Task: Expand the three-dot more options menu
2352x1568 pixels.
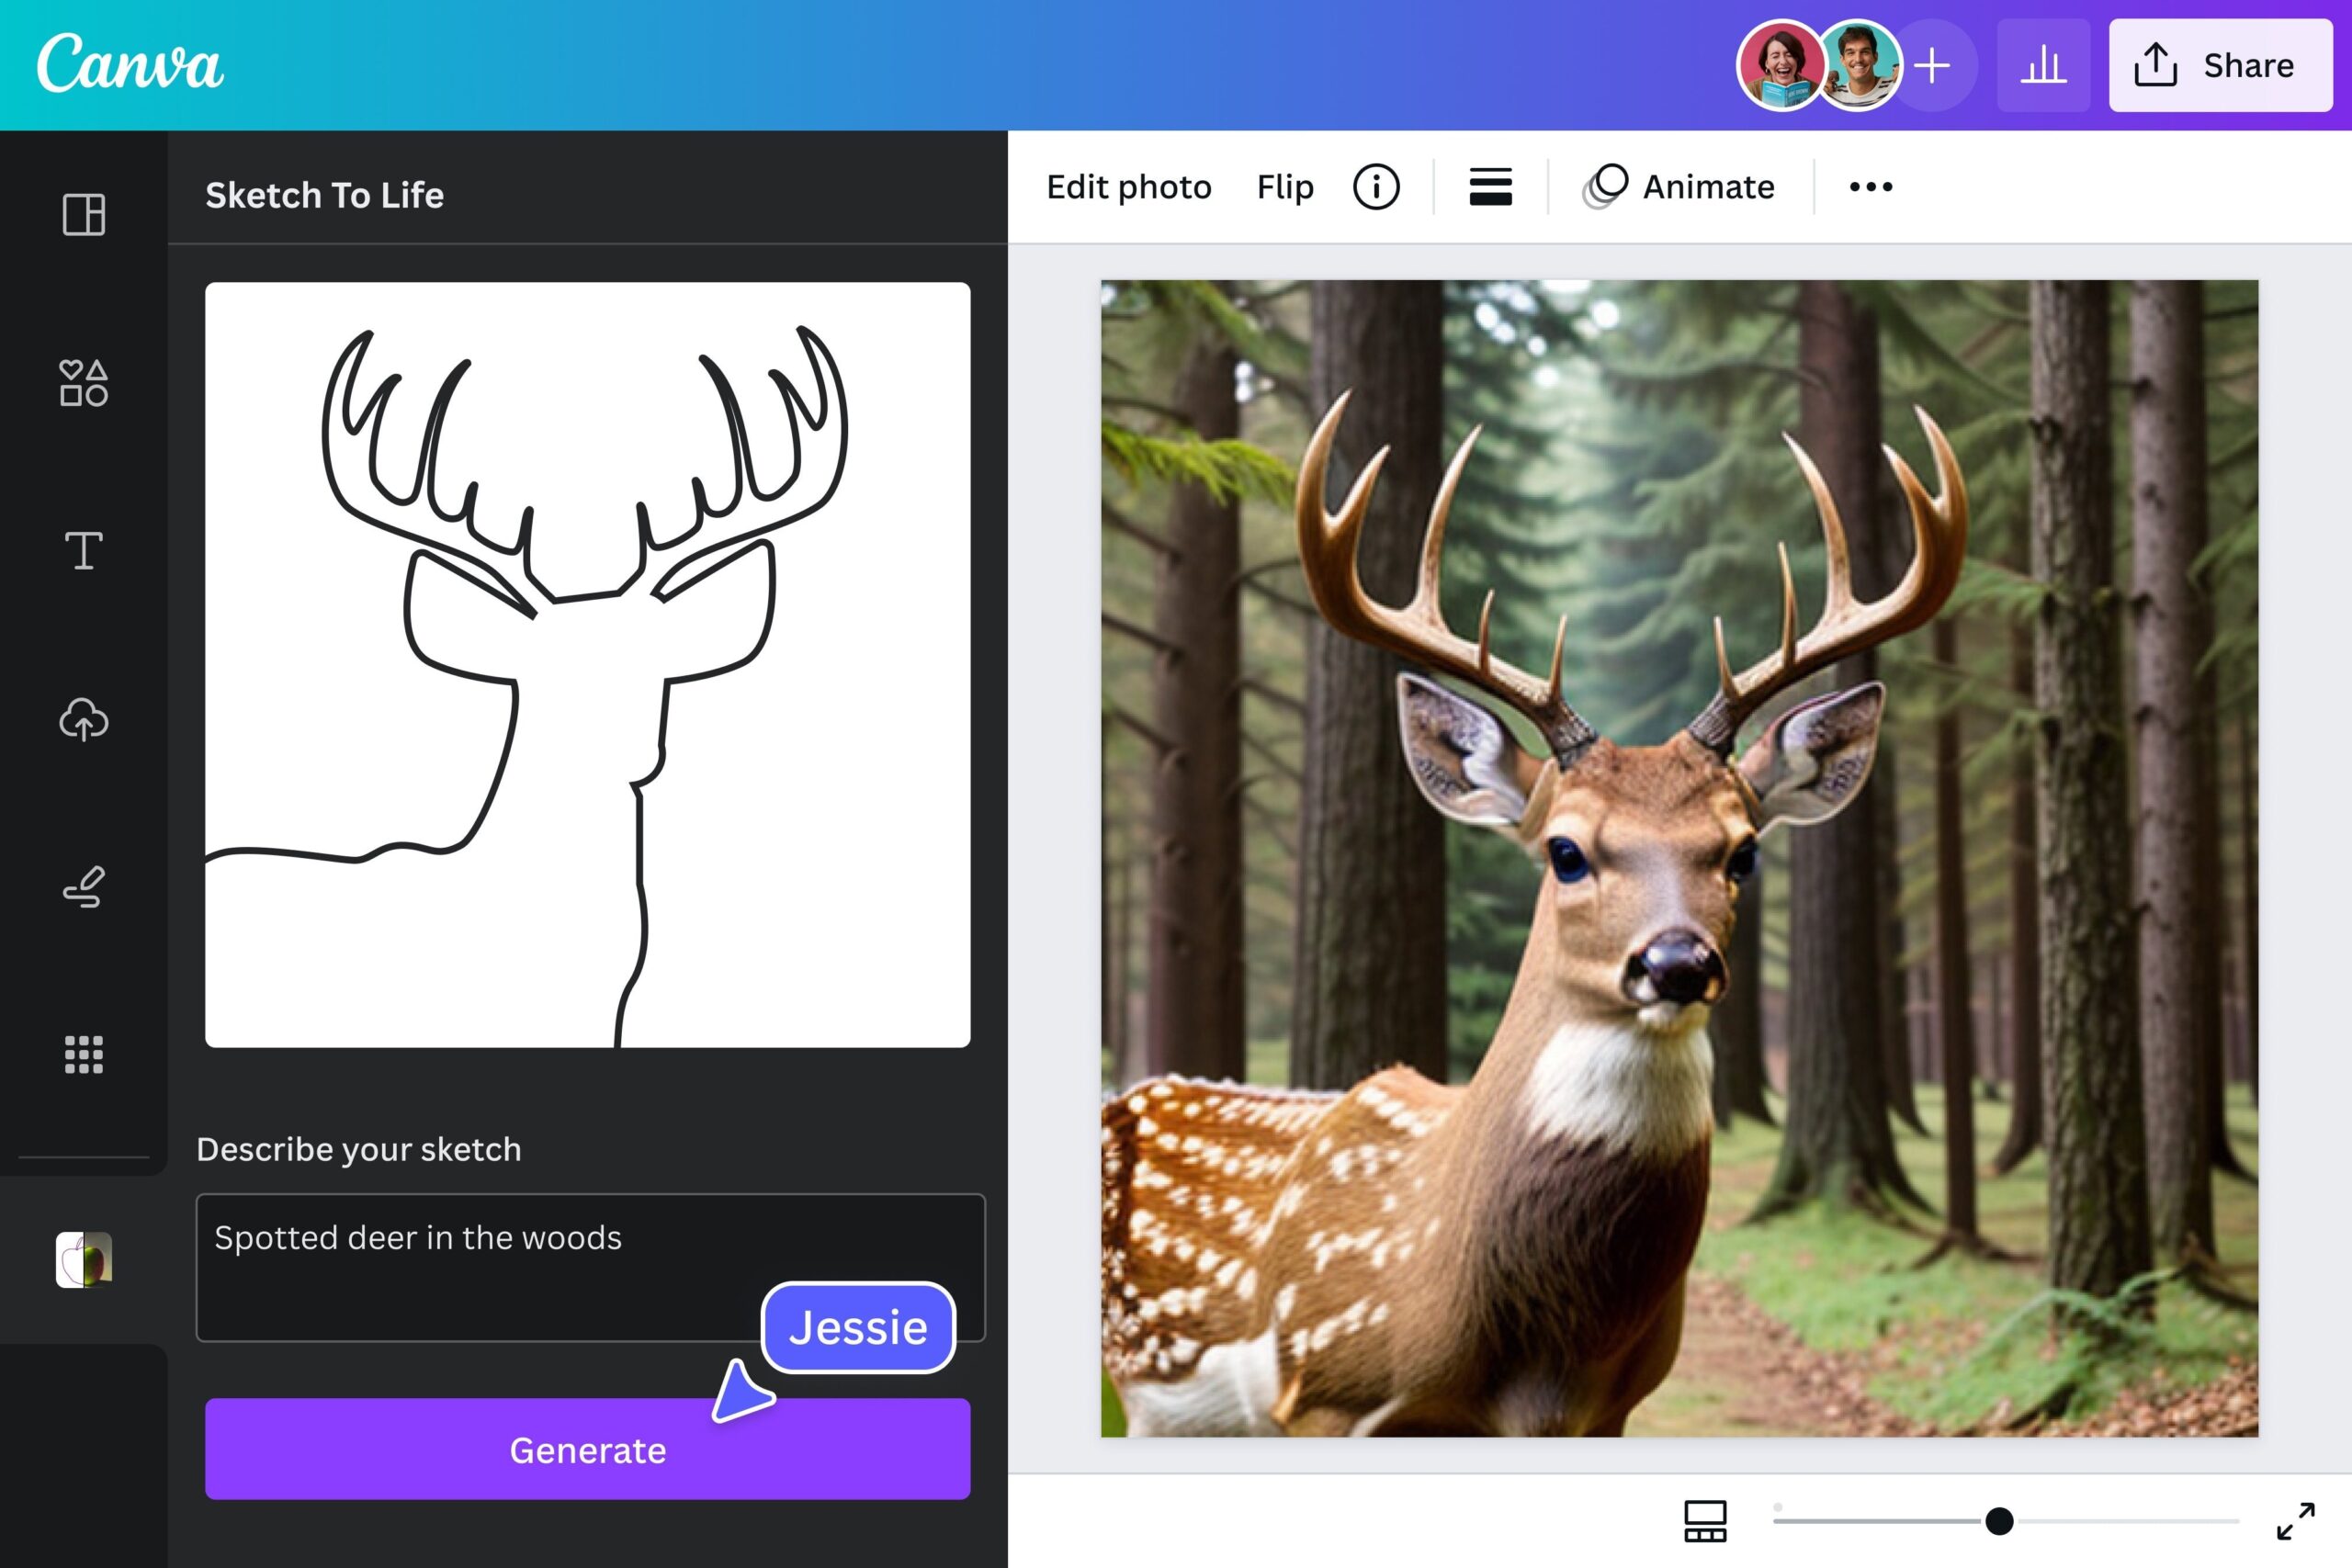Action: (x=1870, y=187)
